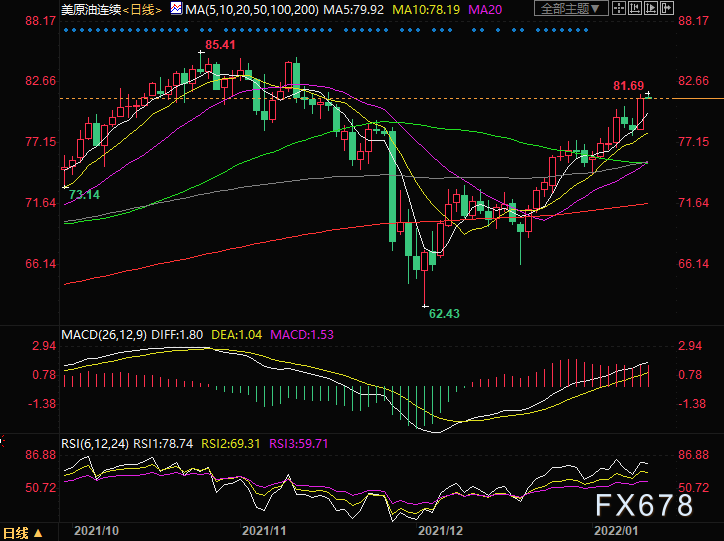Screen dimensions: 724x541
Task: Click the MA10:78.19 yellow legend value
Action: tap(426, 9)
